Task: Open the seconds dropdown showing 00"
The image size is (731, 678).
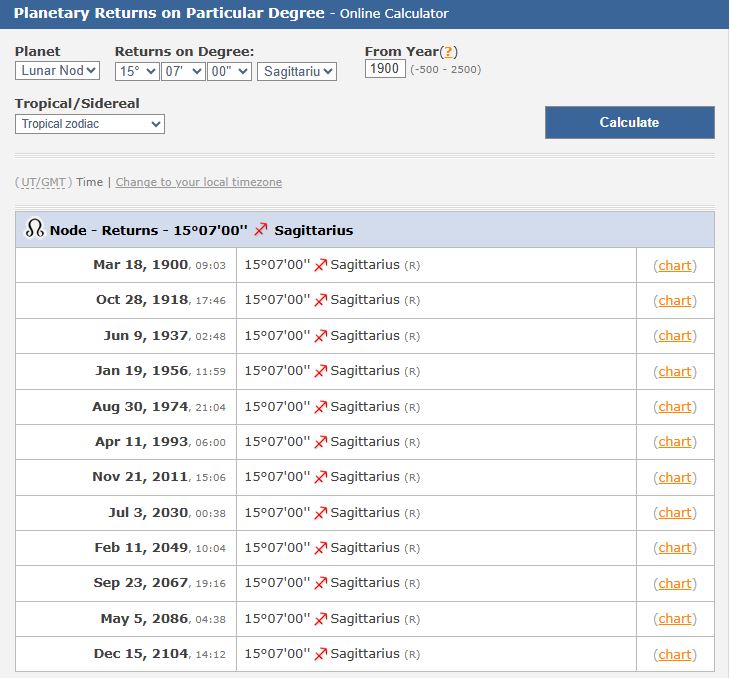Action: coord(229,71)
